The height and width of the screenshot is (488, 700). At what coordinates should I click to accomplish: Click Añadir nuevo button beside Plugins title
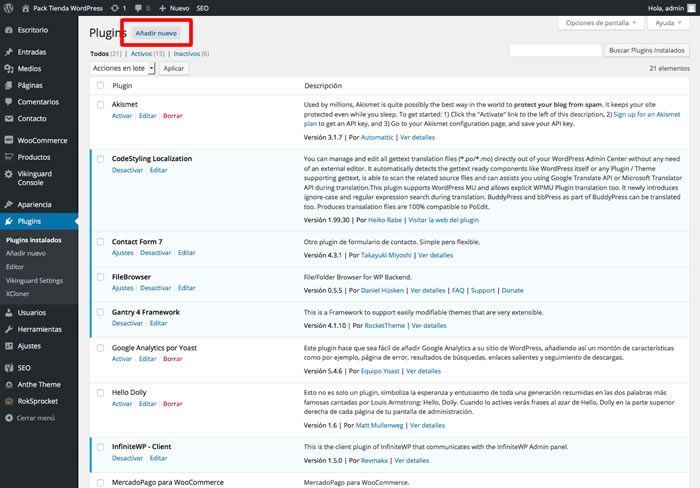point(156,33)
